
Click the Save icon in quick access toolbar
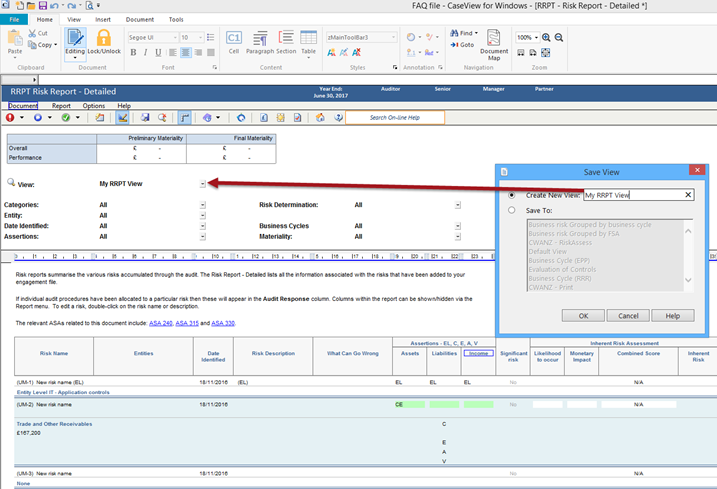point(43,6)
